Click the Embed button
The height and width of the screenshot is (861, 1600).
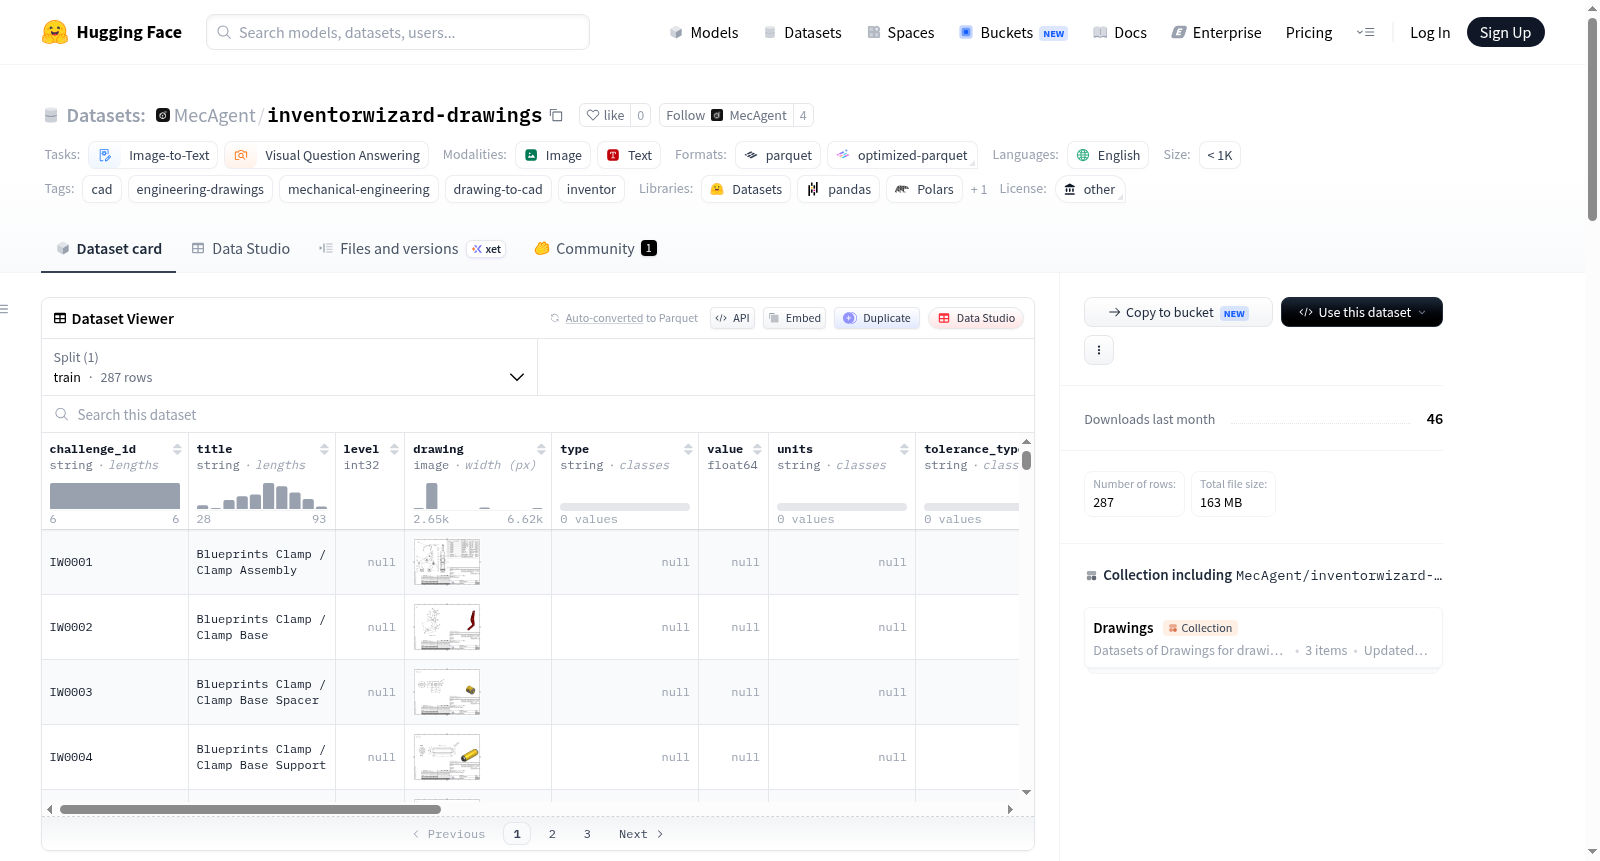coord(794,318)
